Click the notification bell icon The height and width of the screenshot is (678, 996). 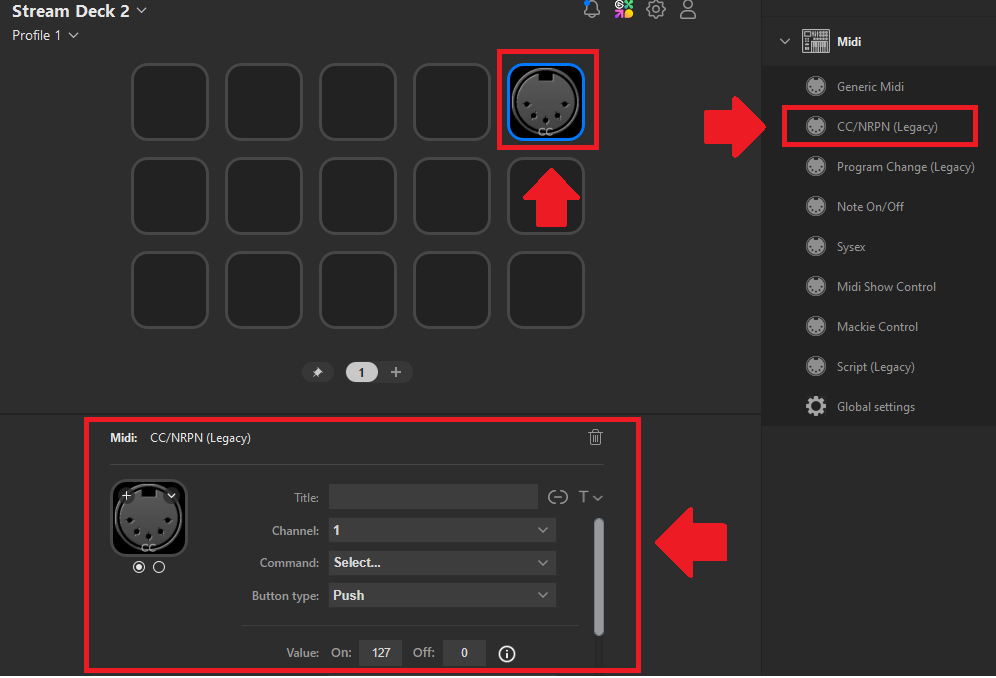(591, 10)
